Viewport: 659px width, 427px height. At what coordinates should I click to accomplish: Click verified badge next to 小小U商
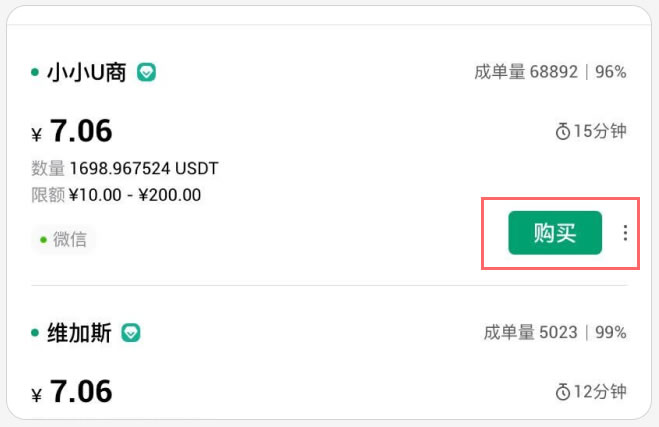tap(146, 72)
